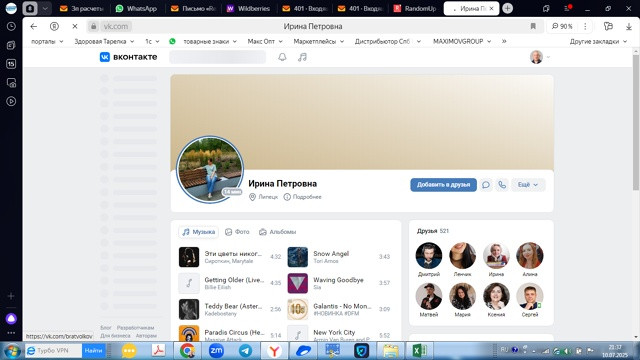Viewport: 640px width, 360px height.
Task: Open the MAXIMOVGROUP bookmarks folder
Action: [462, 41]
